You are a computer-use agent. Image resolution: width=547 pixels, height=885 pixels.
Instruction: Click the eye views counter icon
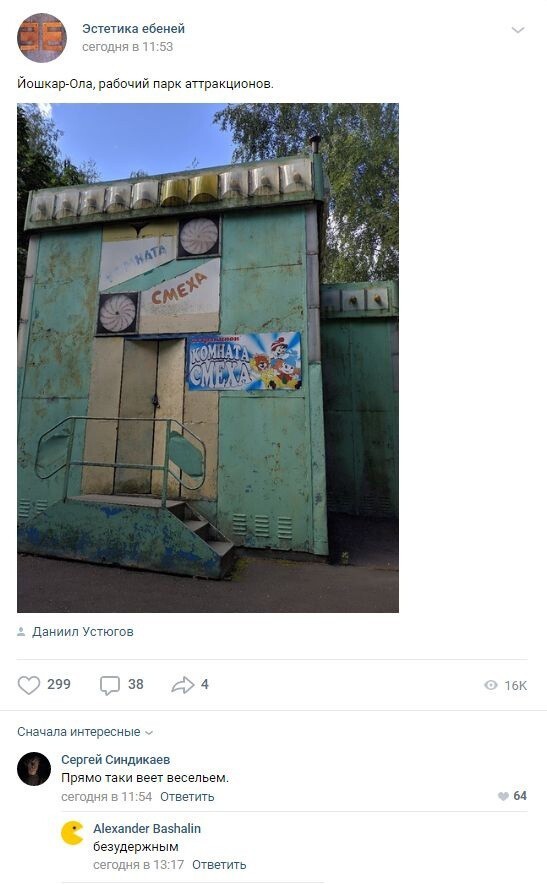tap(491, 685)
